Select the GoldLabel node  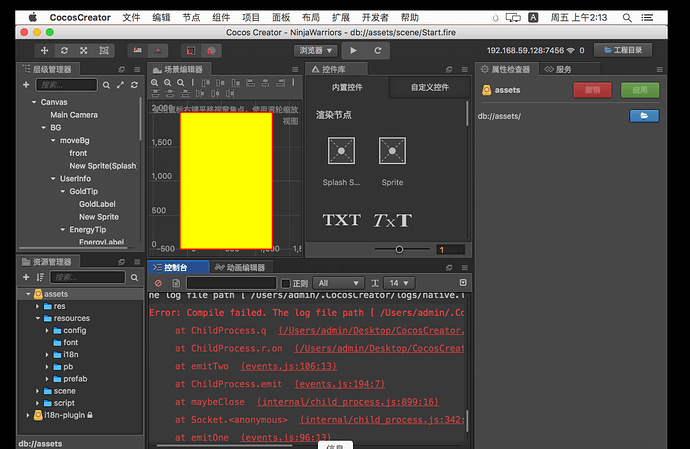(97, 204)
